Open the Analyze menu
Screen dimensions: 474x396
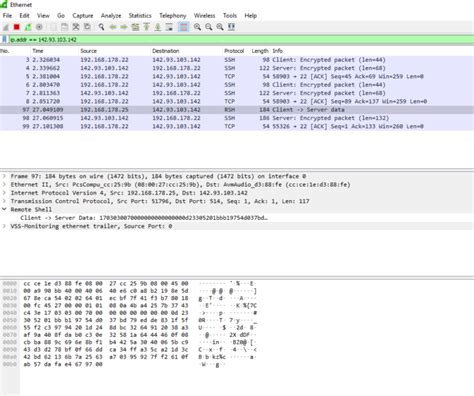coord(111,16)
